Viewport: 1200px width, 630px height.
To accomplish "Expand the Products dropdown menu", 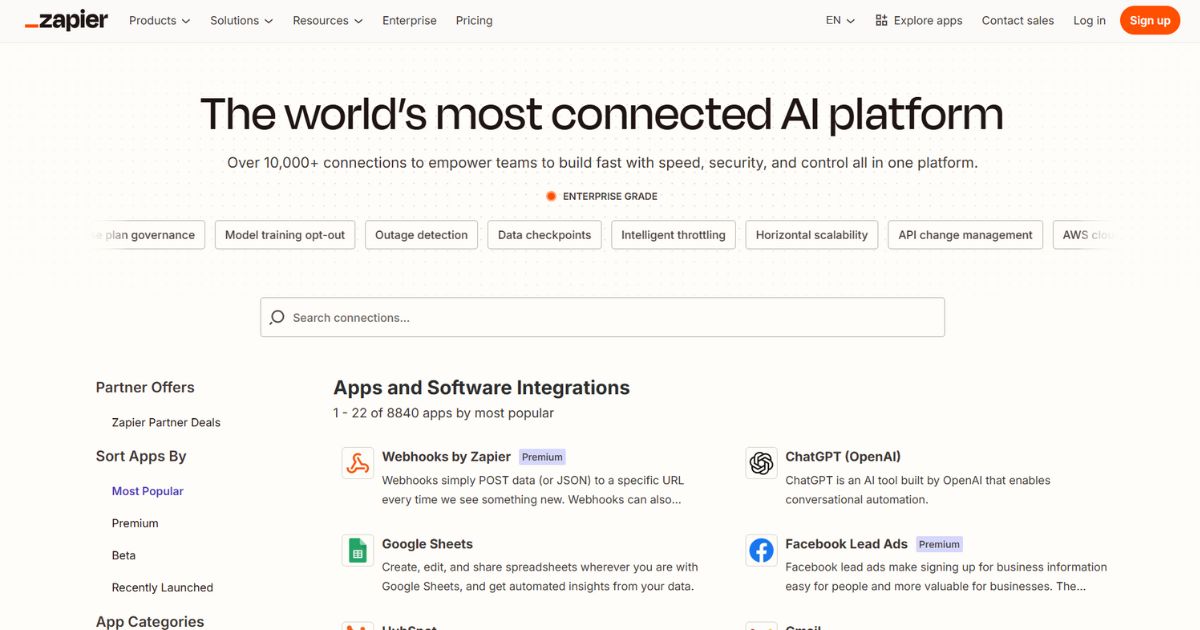I will 159,20.
